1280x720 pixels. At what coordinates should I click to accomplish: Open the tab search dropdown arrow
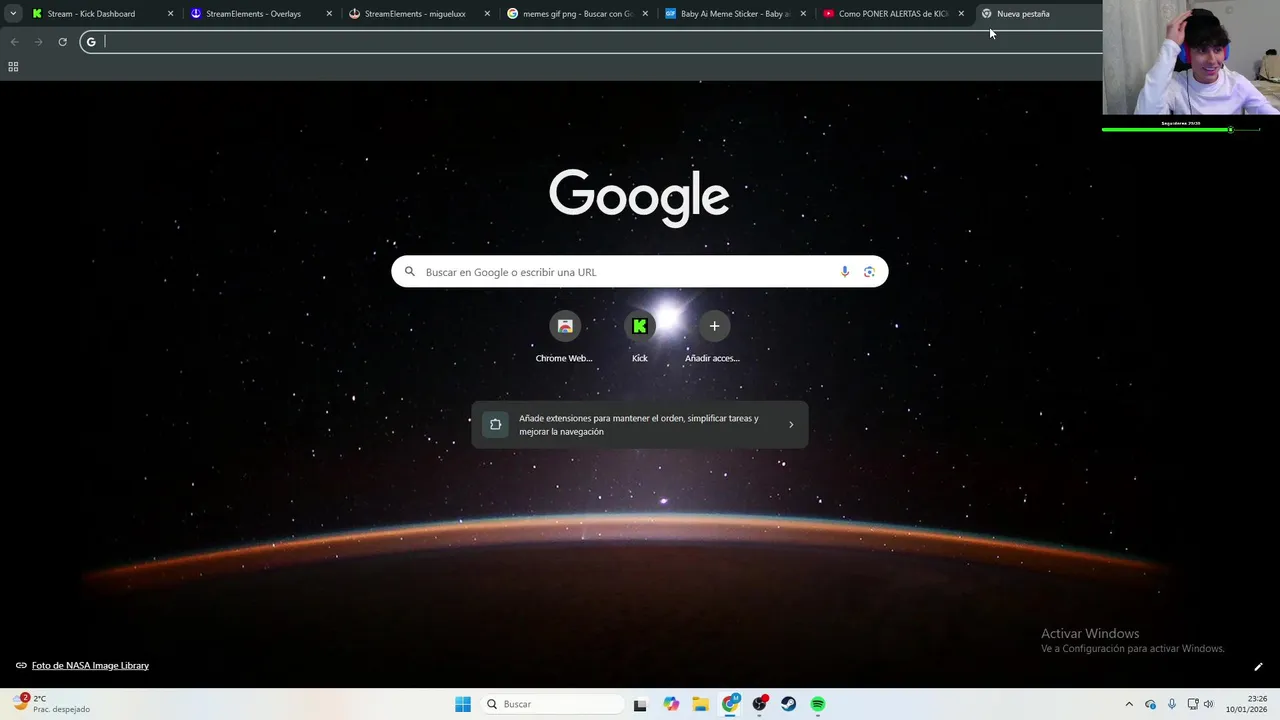coord(13,14)
